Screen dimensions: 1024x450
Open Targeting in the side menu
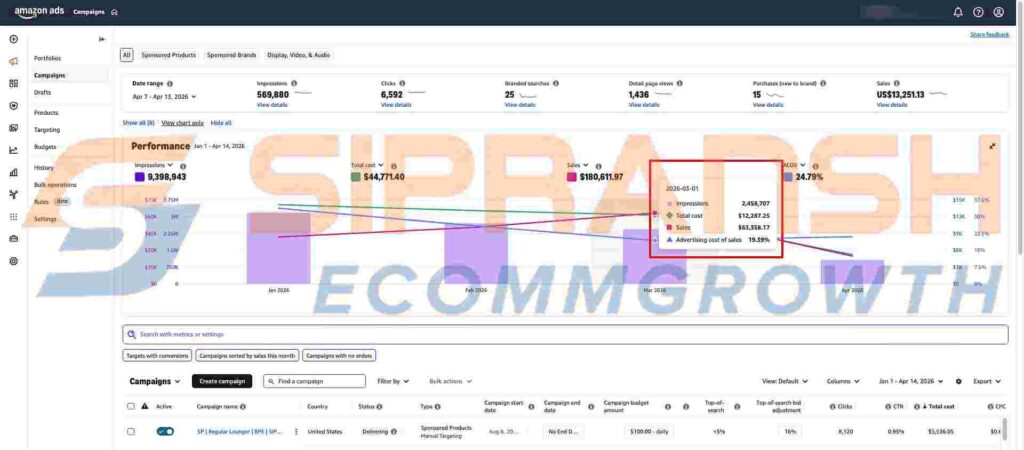pos(47,129)
